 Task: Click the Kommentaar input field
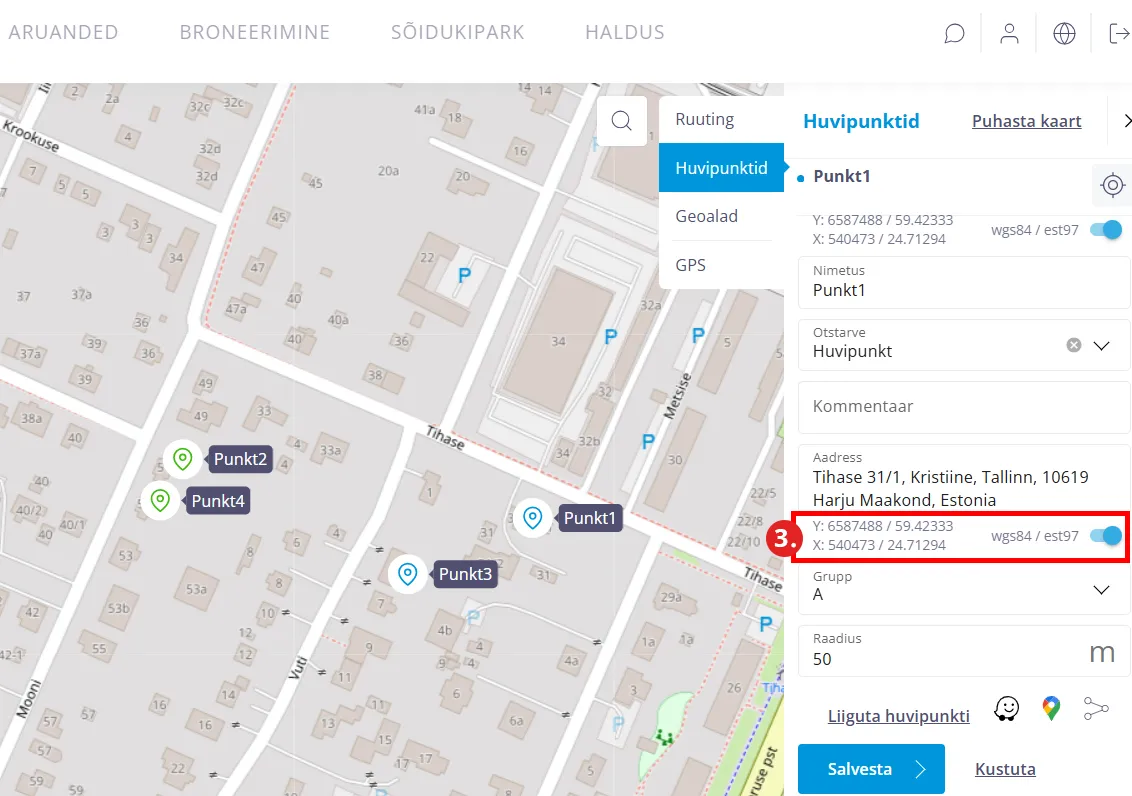[x=963, y=406]
